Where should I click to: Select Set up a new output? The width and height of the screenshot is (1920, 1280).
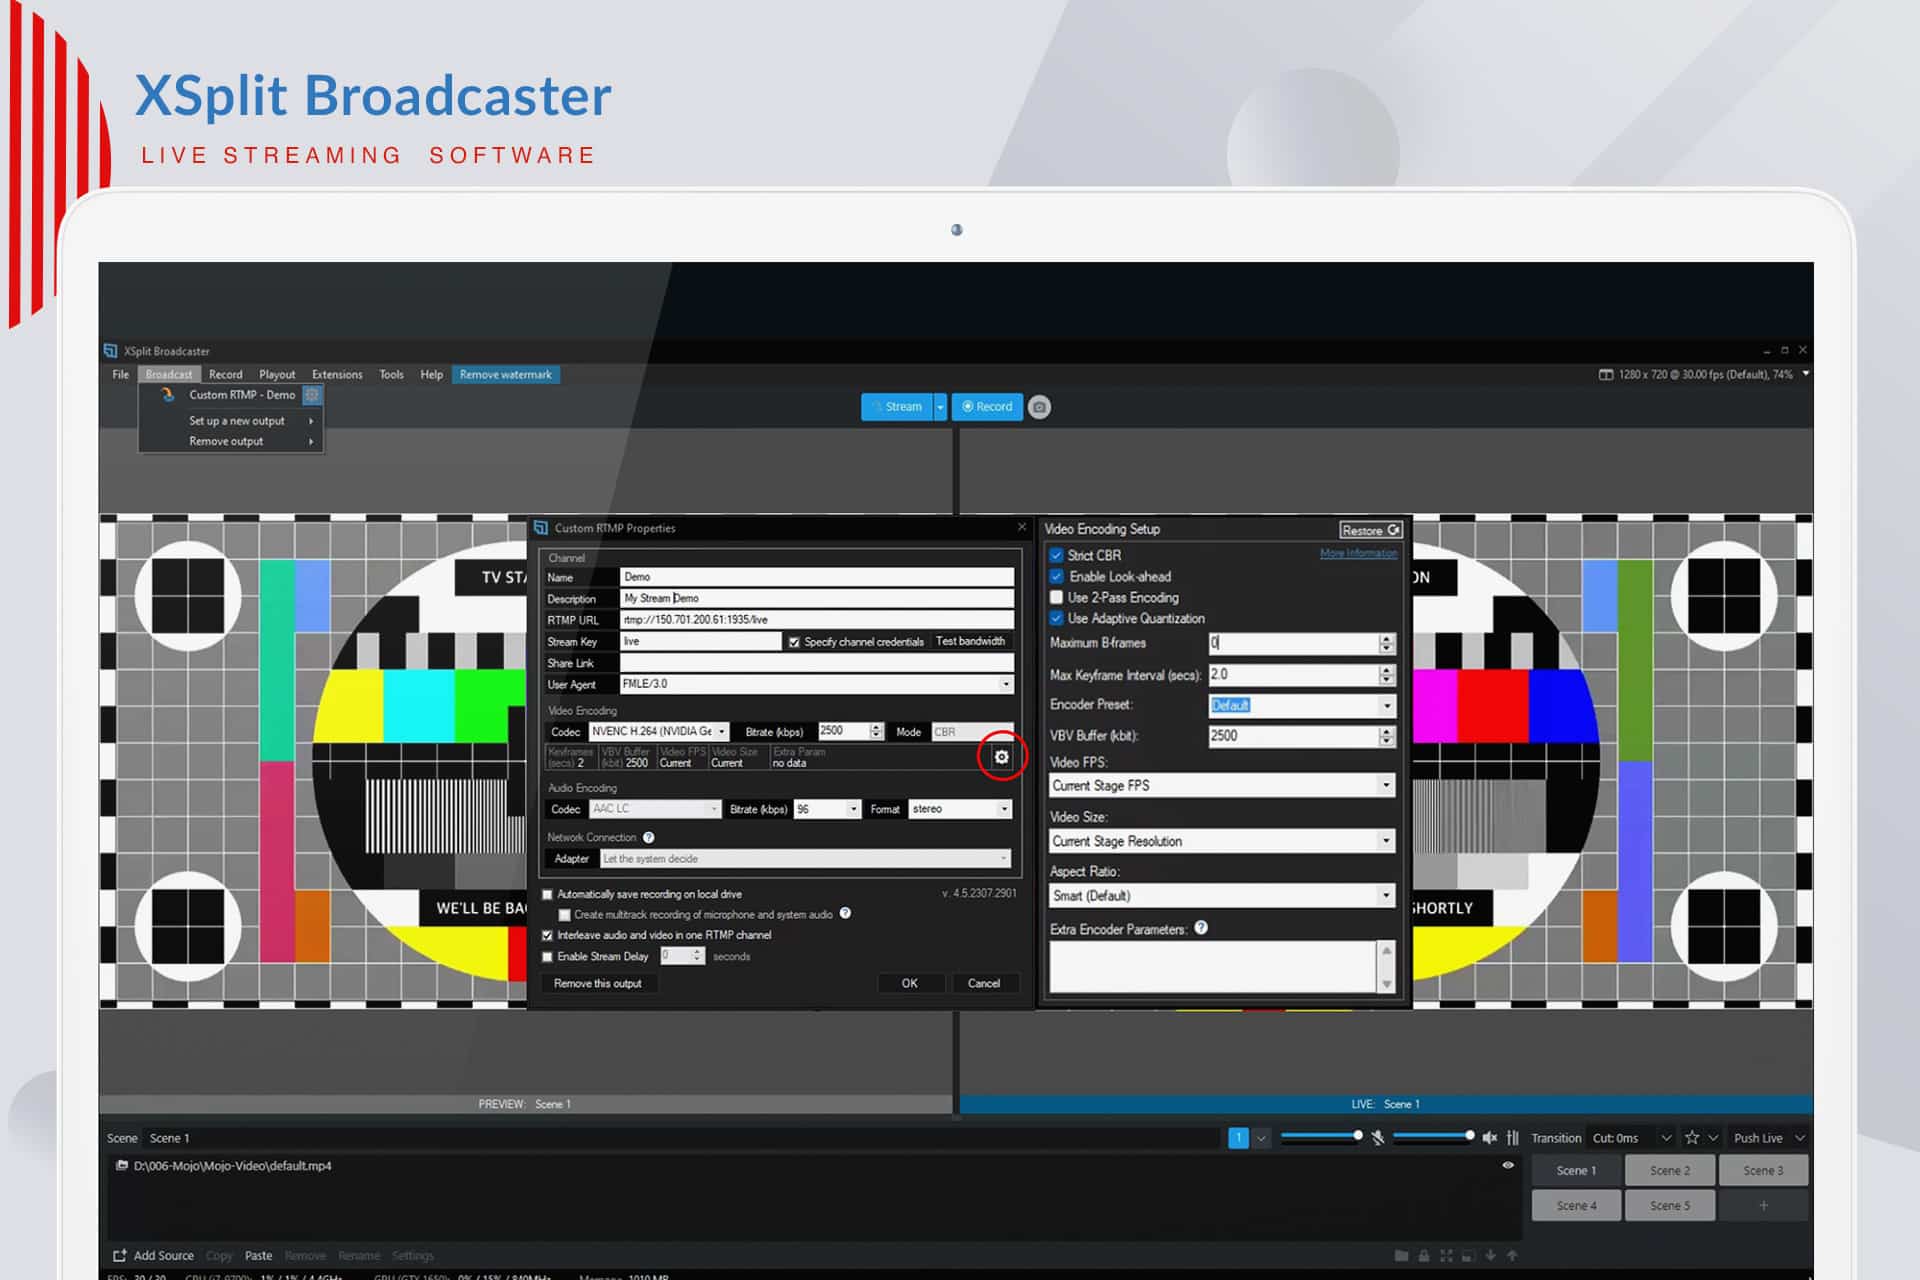click(x=237, y=421)
